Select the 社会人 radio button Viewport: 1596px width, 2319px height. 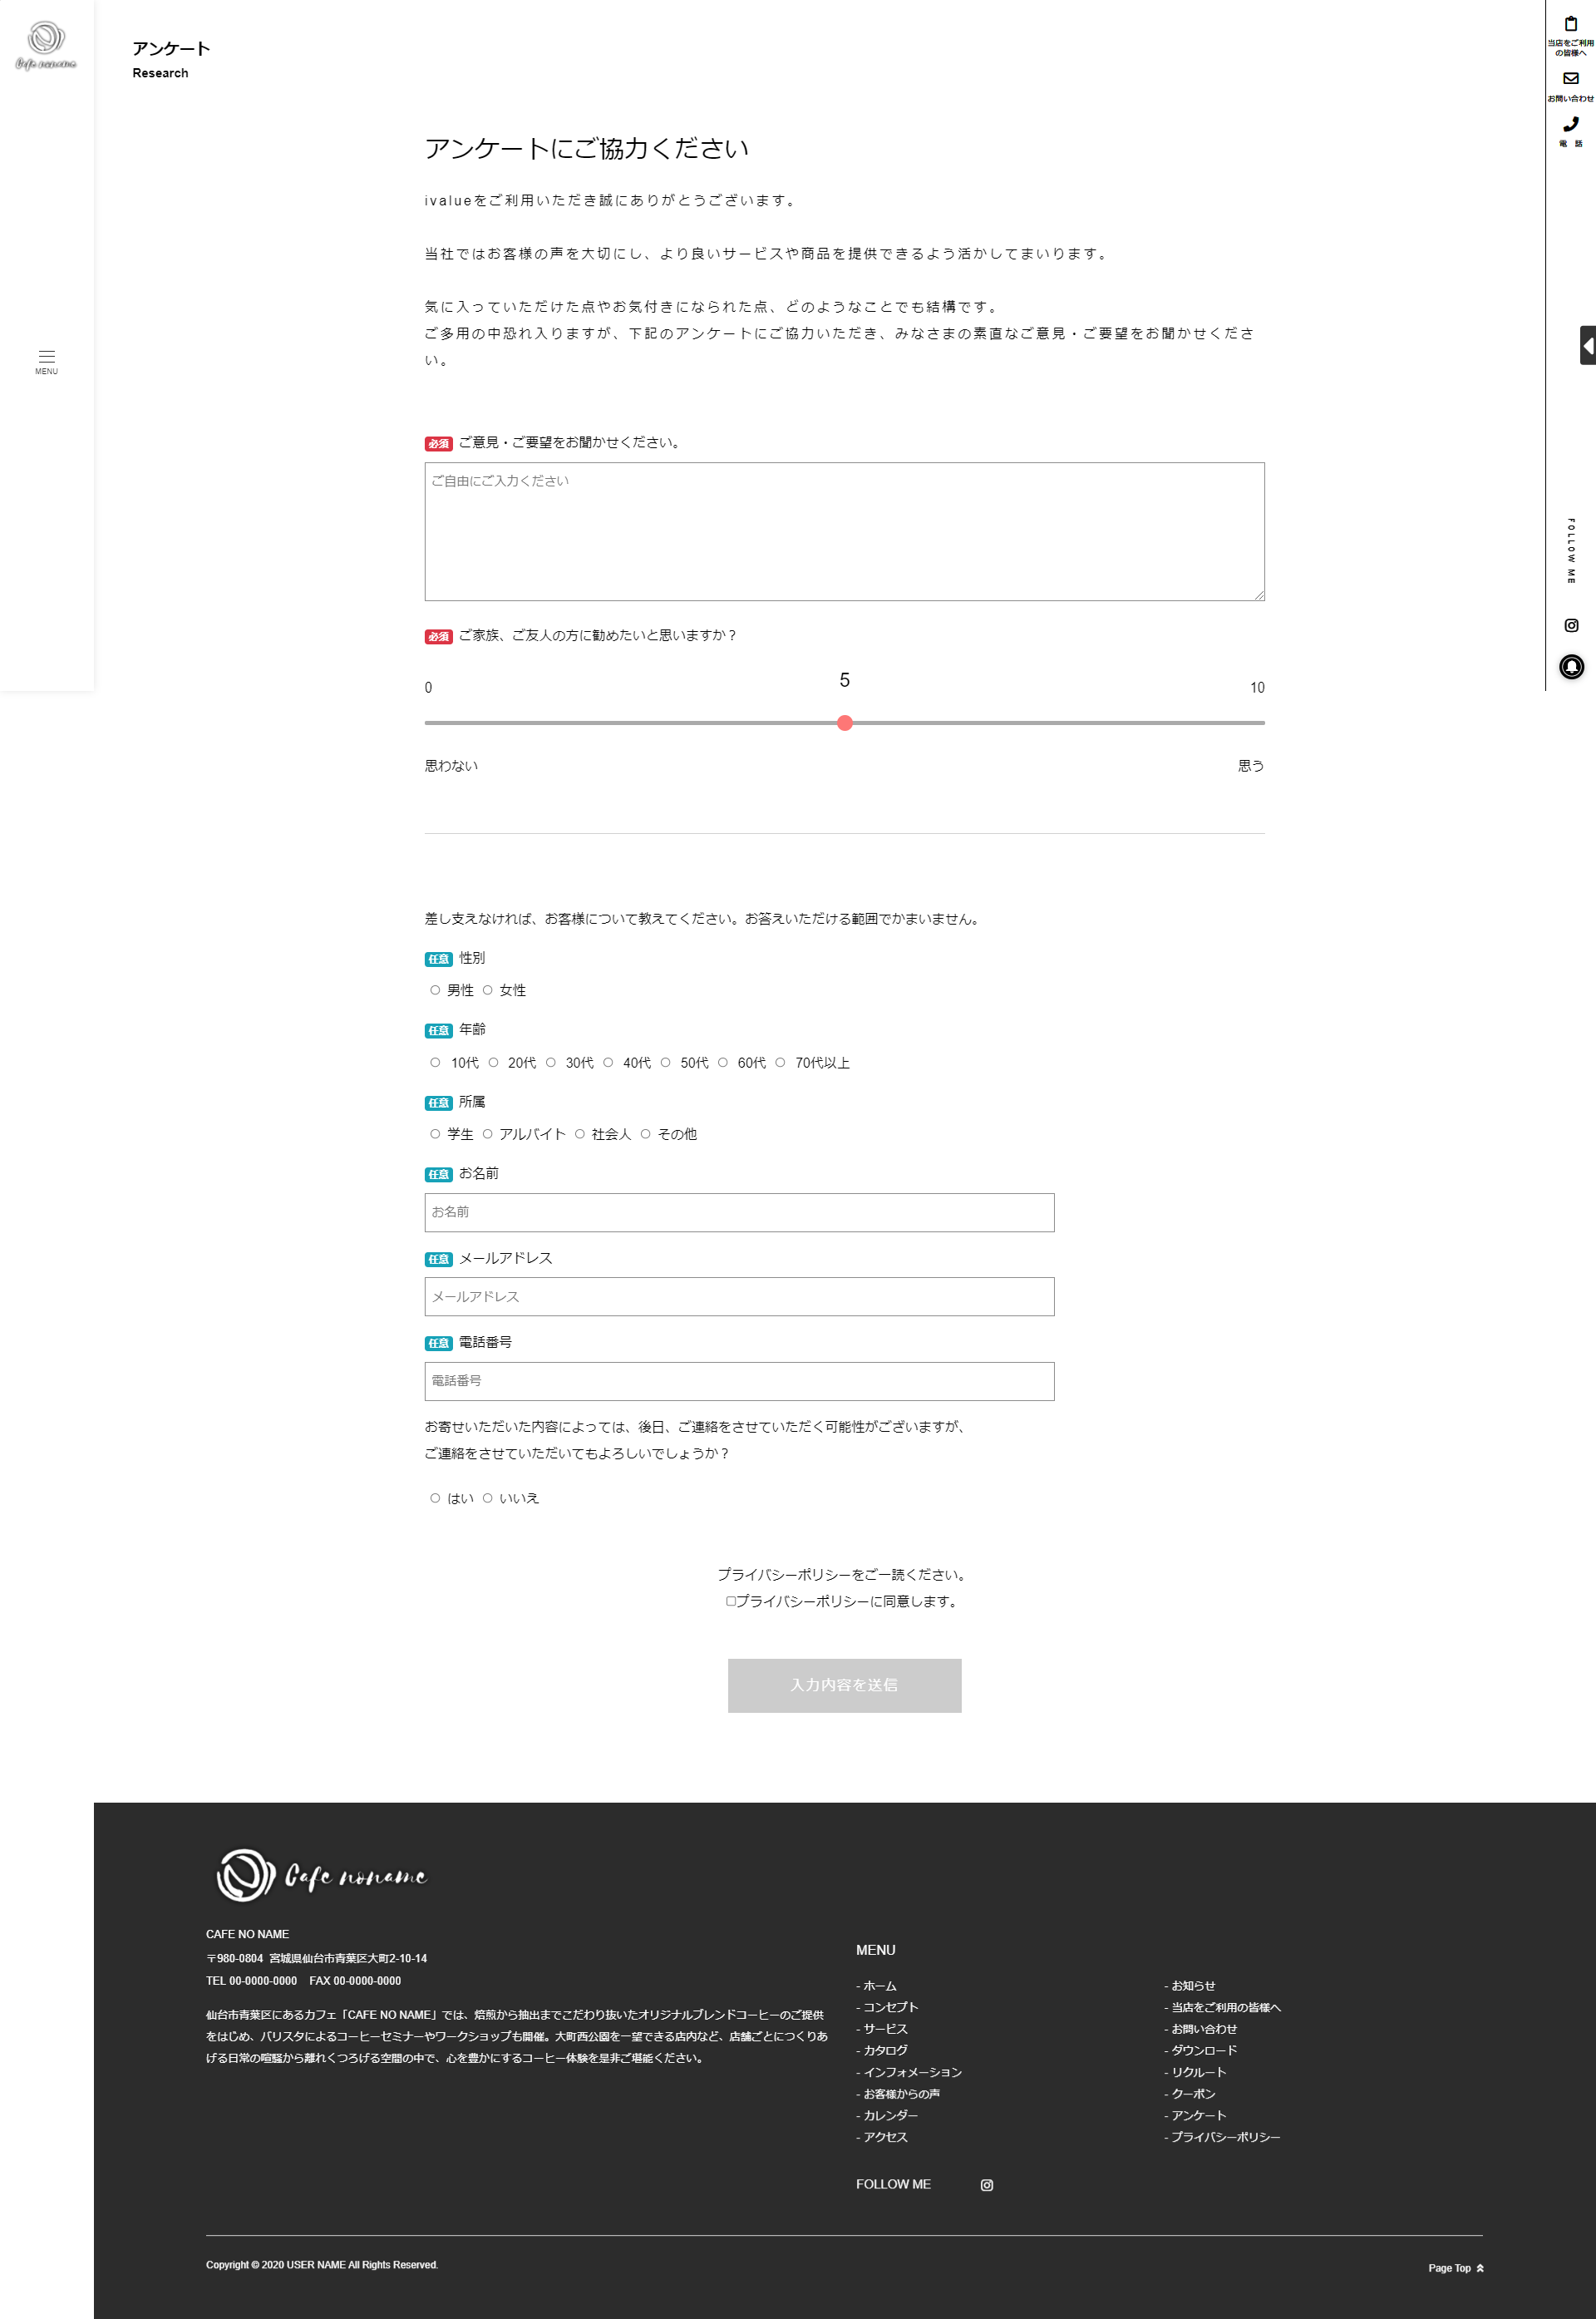(579, 1133)
